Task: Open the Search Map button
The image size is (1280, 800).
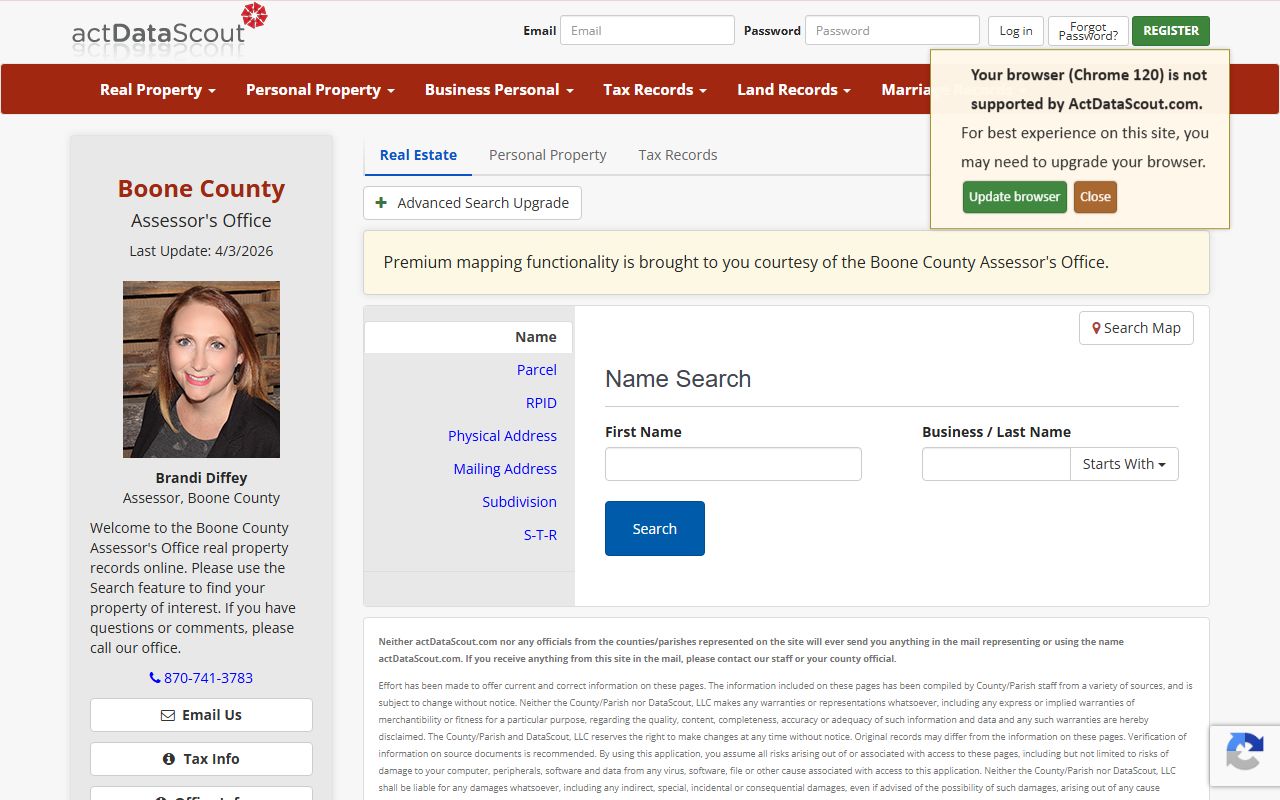Action: [x=1136, y=328]
